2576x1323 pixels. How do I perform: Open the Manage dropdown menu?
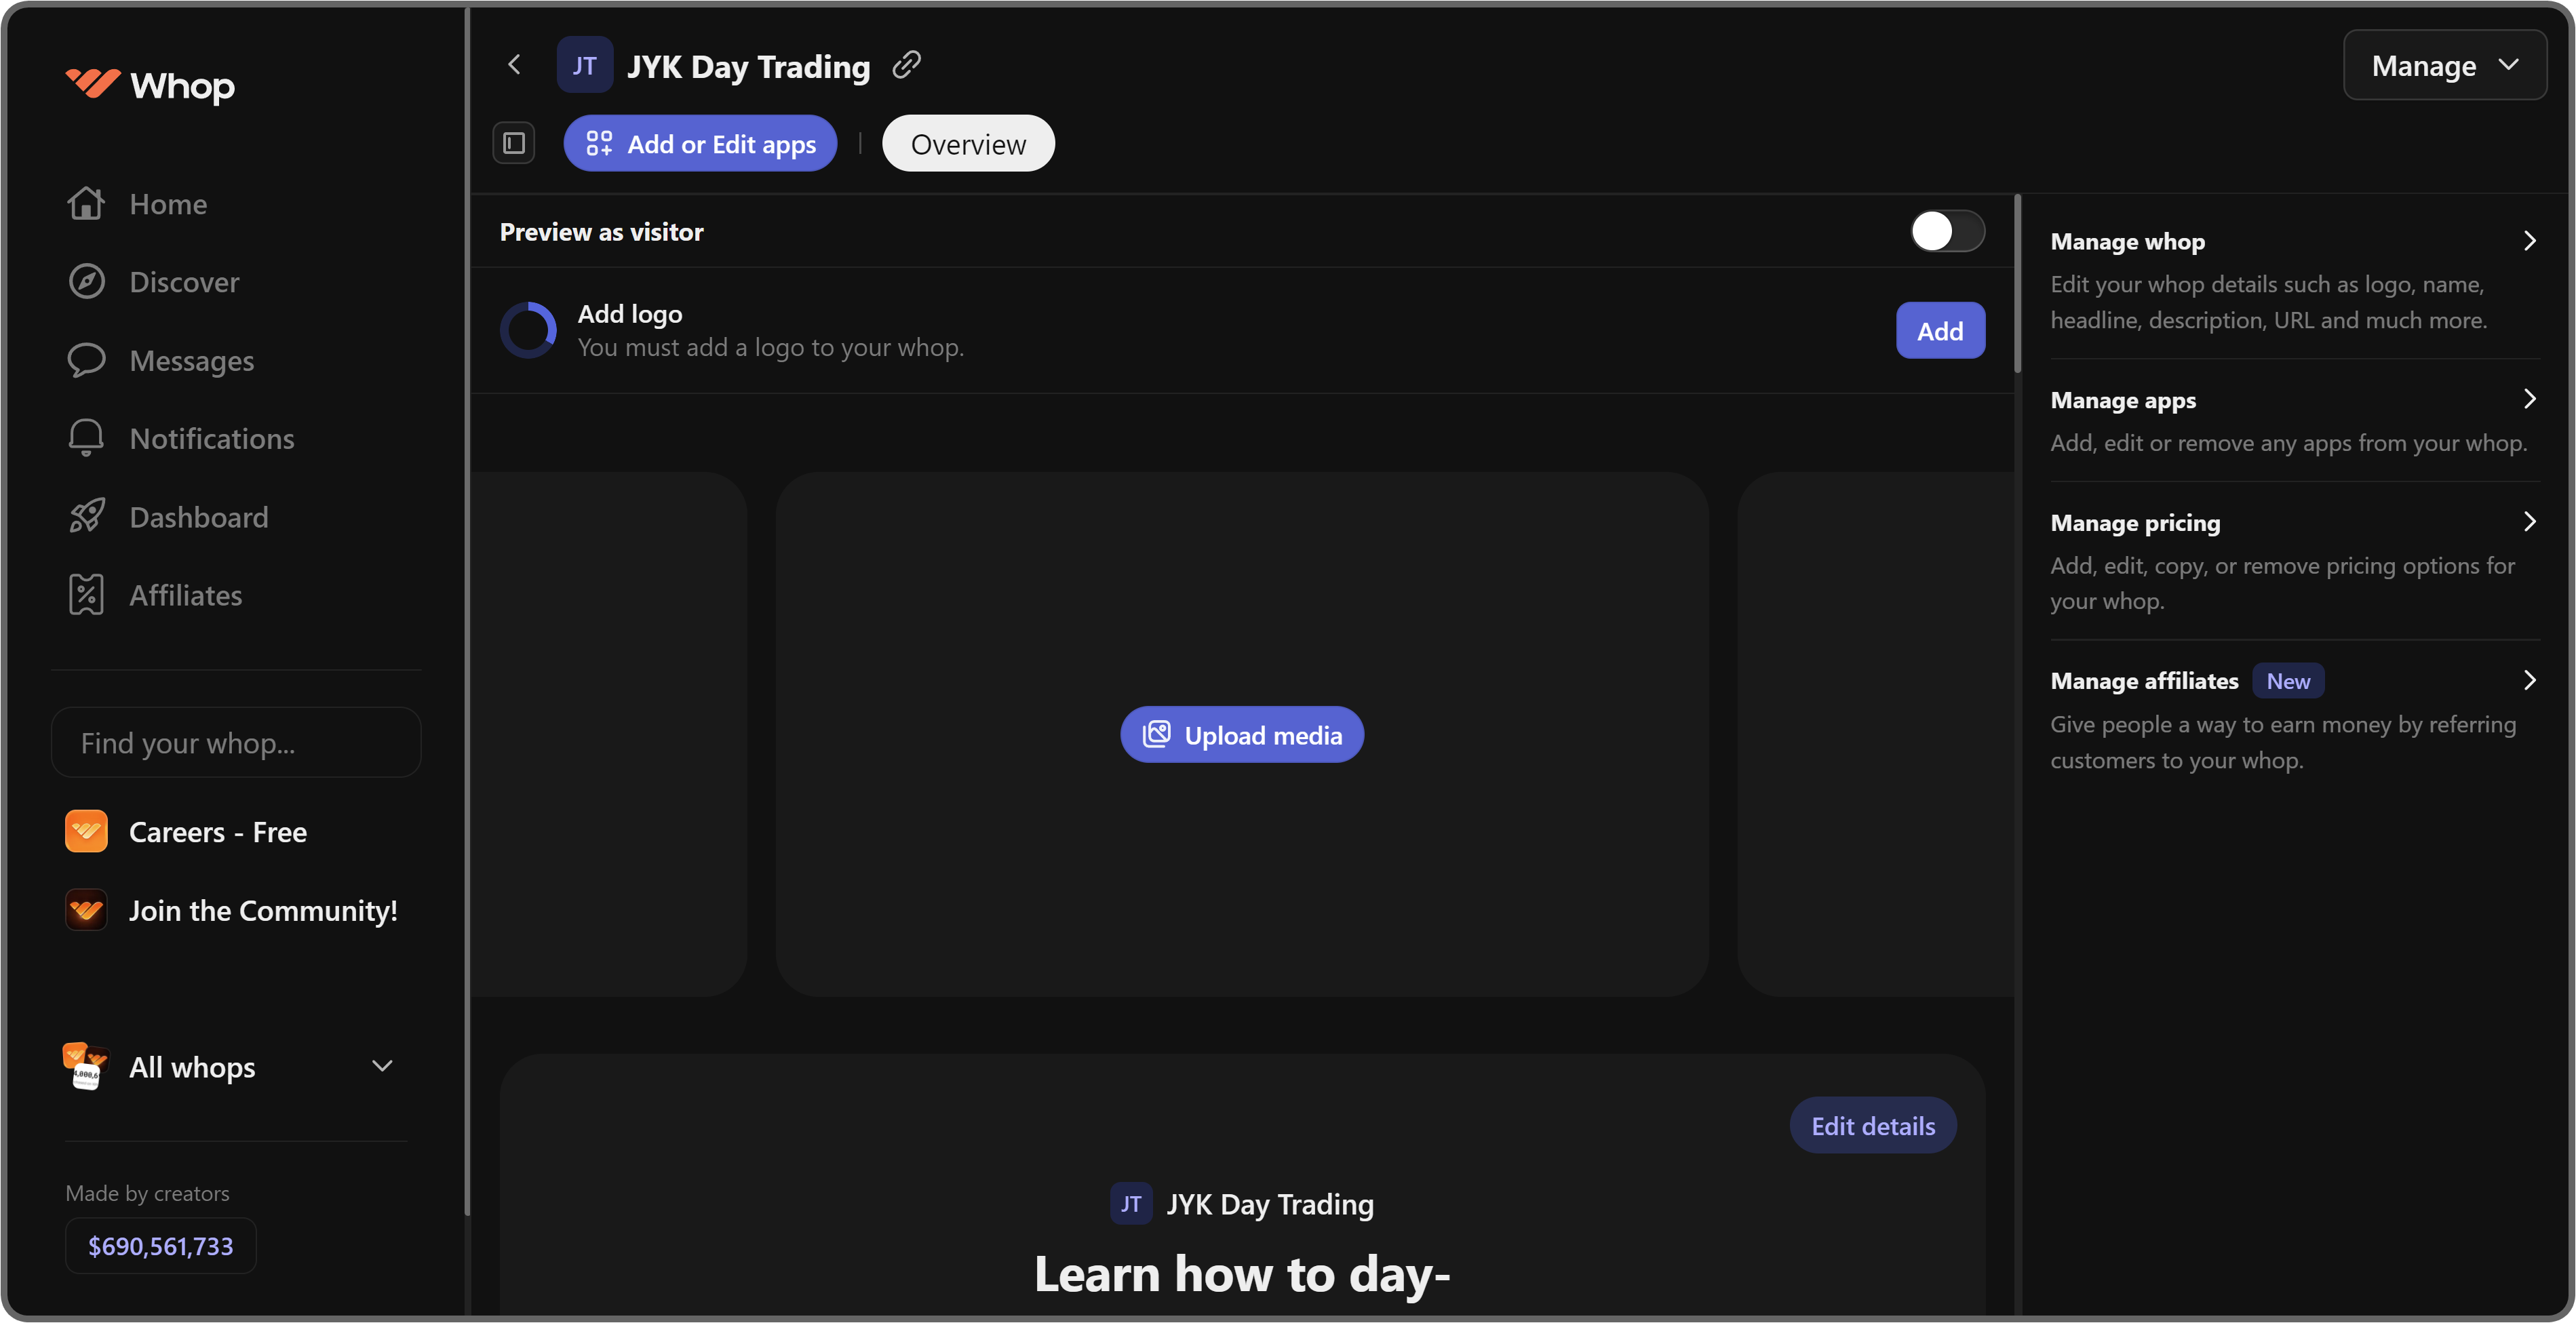click(2444, 64)
